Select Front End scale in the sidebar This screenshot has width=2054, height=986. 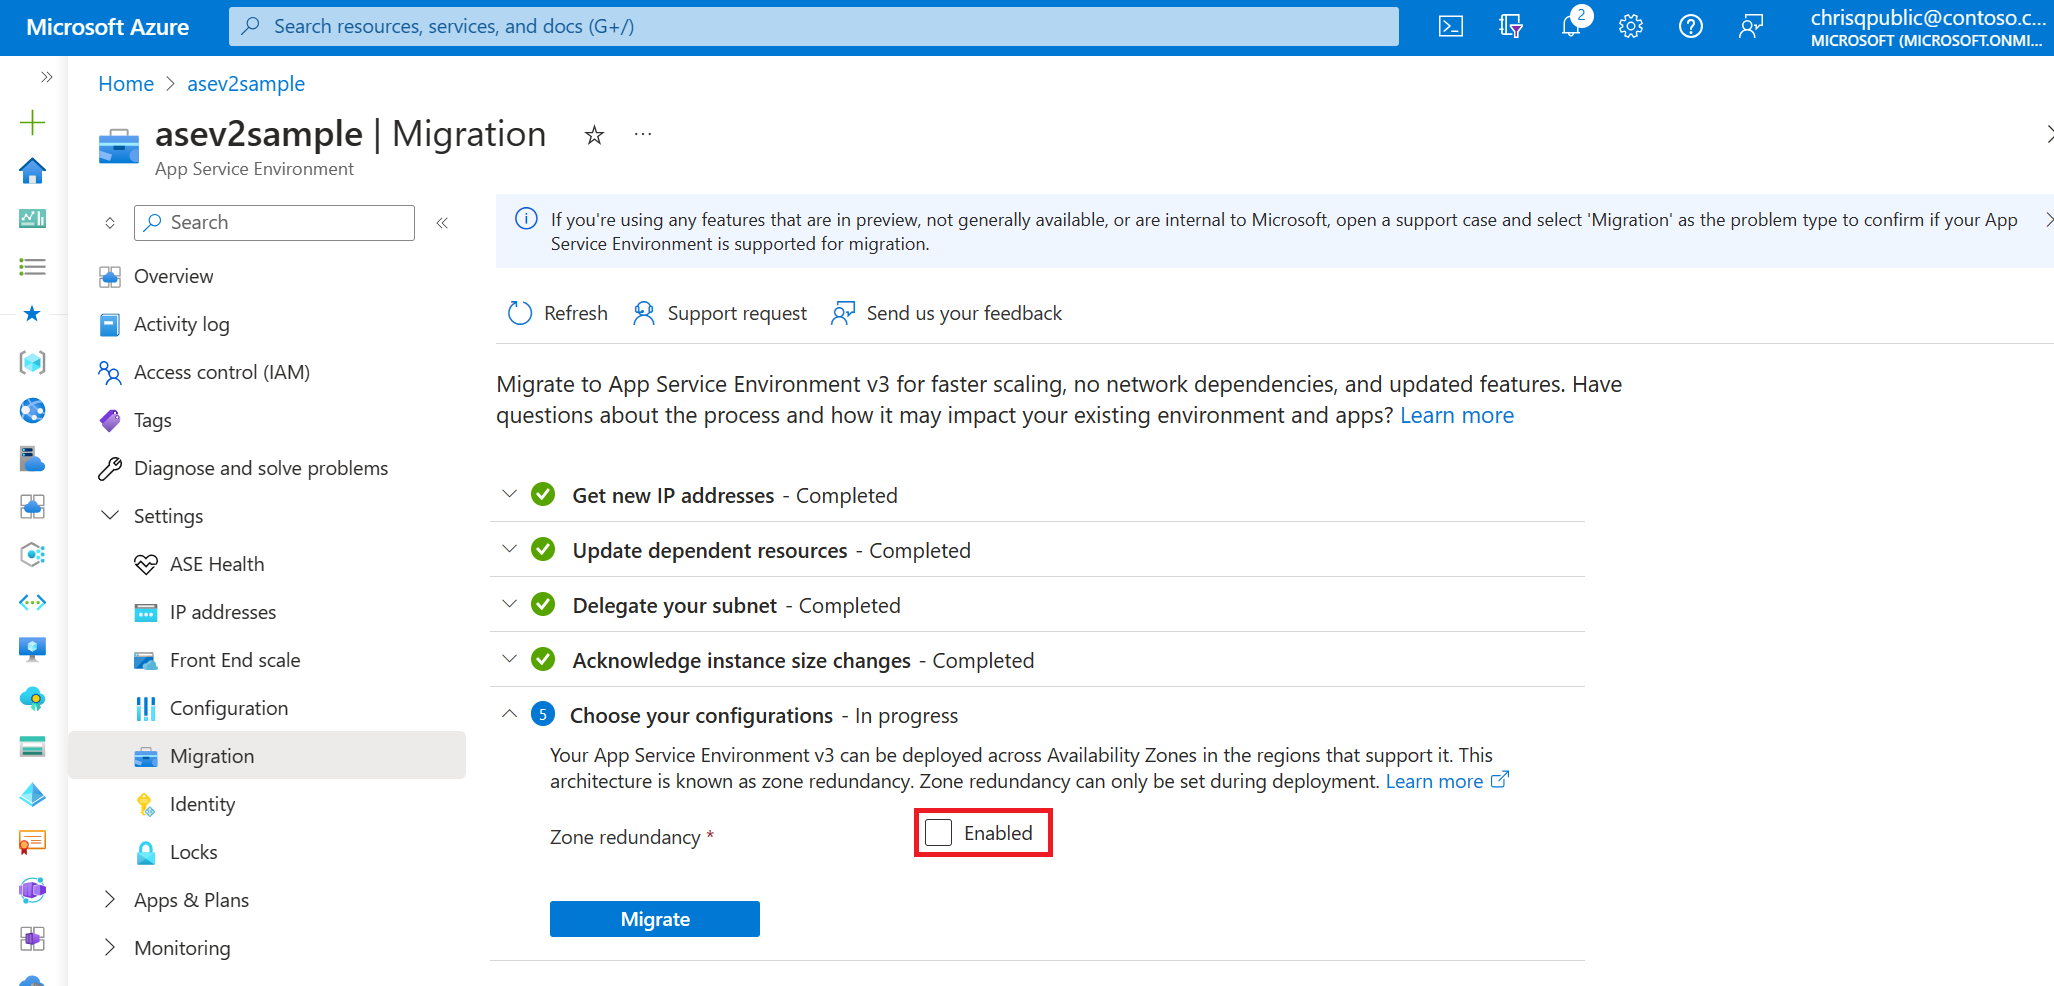(234, 660)
